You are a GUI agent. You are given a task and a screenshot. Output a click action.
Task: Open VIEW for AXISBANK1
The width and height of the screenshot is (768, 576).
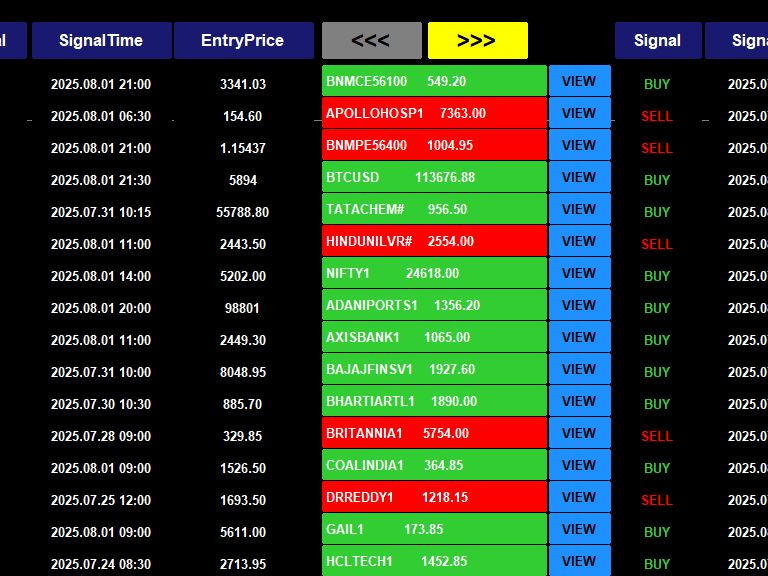[580, 337]
